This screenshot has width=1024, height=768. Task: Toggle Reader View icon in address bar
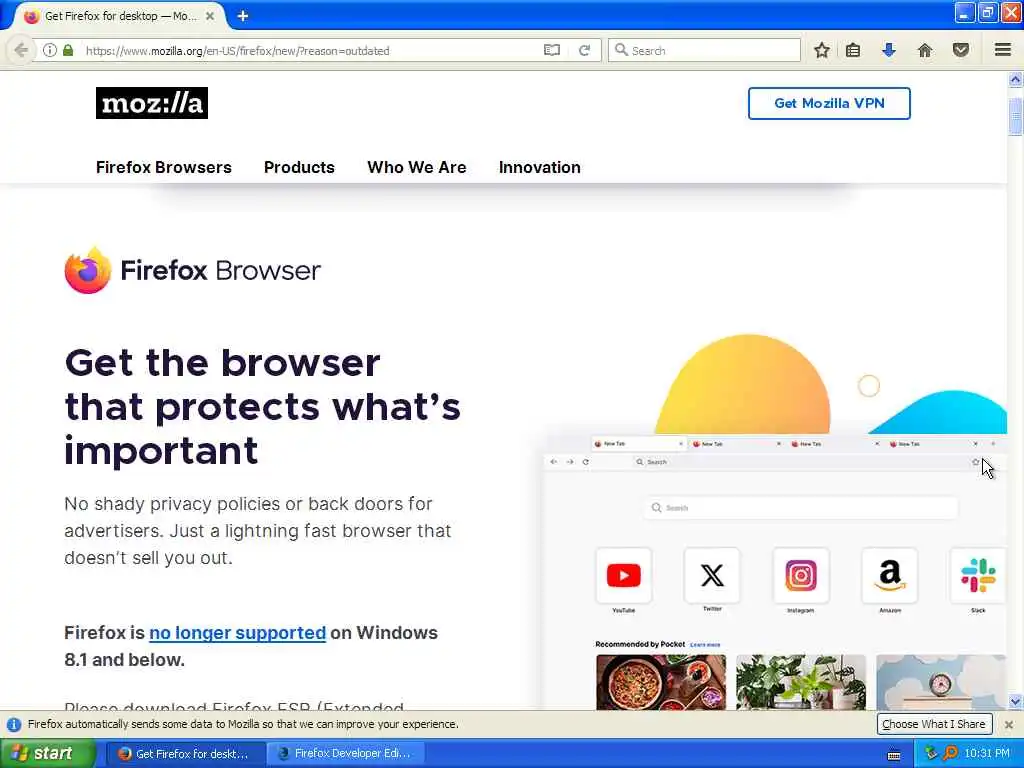pyautogui.click(x=552, y=50)
